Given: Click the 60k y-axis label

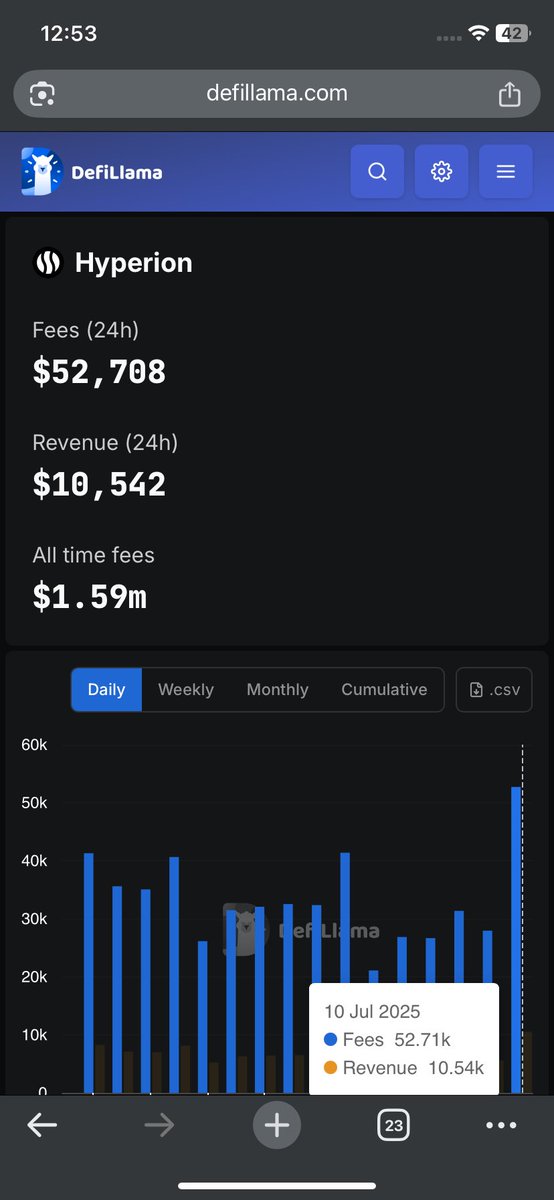Looking at the screenshot, I should click(36, 745).
